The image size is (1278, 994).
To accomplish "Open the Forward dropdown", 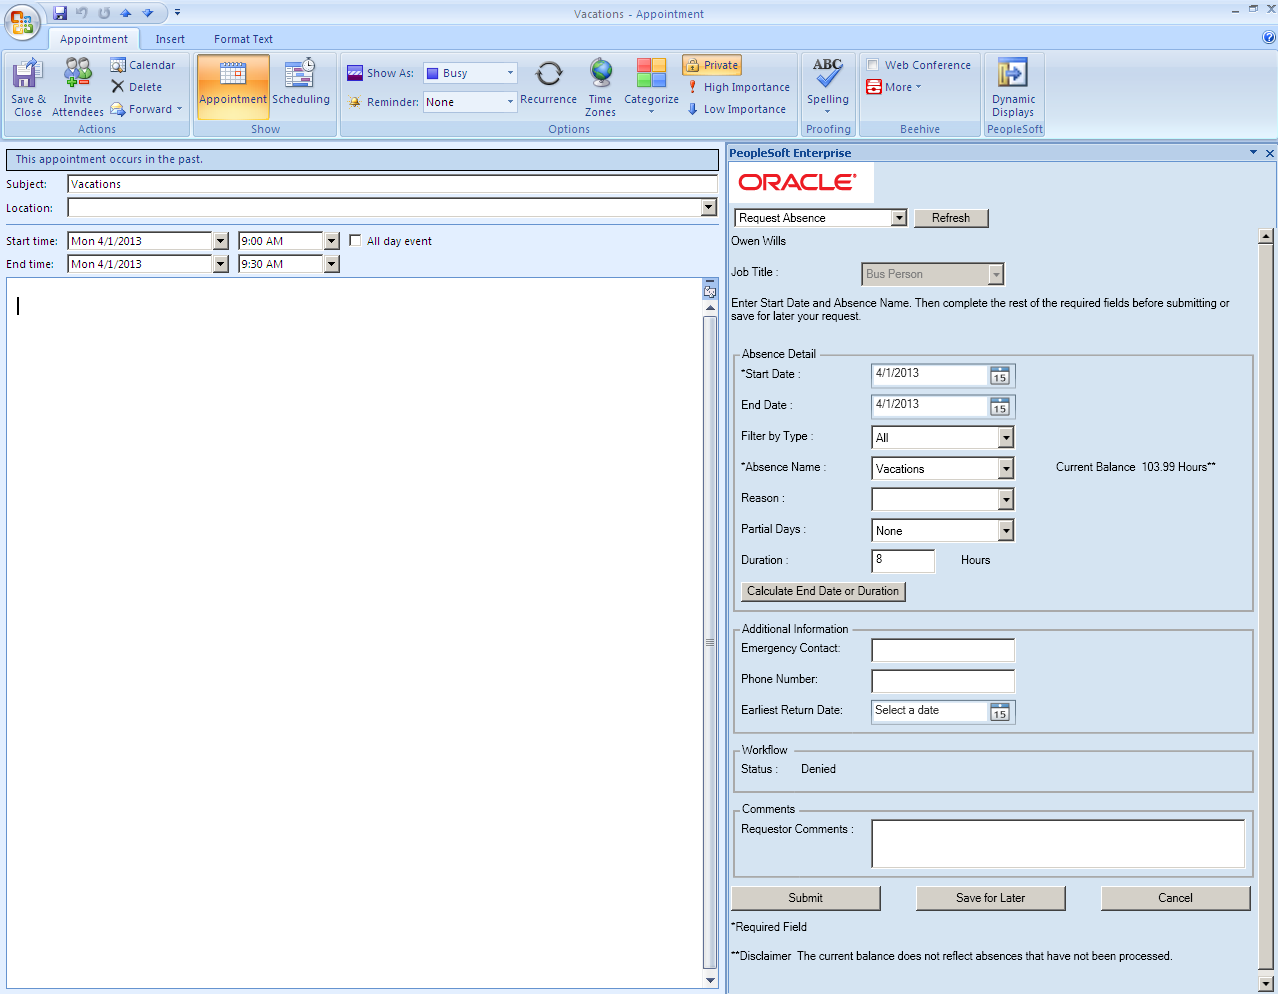I will point(147,109).
